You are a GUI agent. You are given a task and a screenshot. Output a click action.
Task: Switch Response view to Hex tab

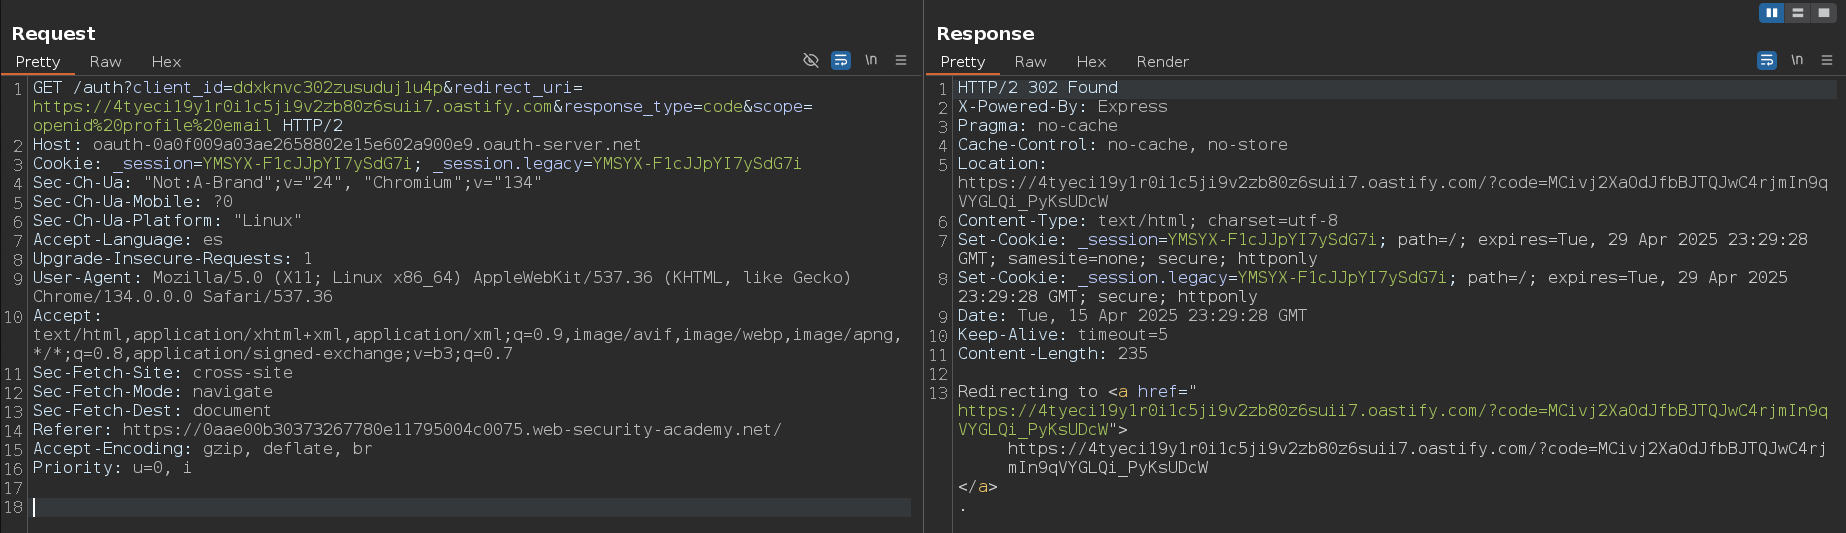click(1091, 62)
